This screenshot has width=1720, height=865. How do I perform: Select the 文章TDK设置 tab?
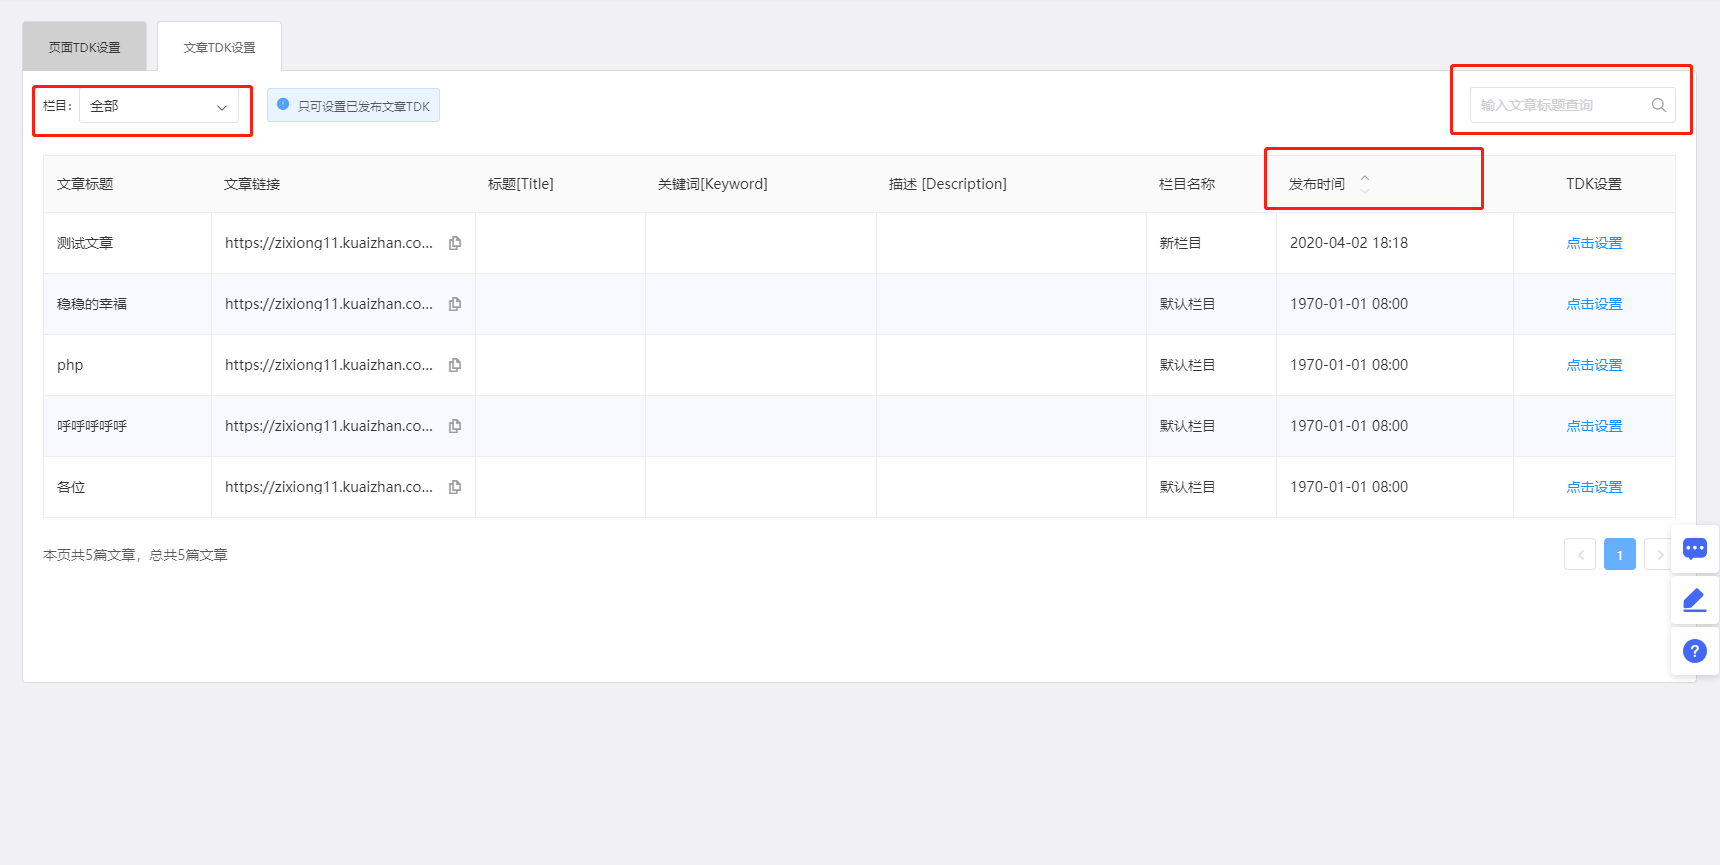[x=219, y=47]
